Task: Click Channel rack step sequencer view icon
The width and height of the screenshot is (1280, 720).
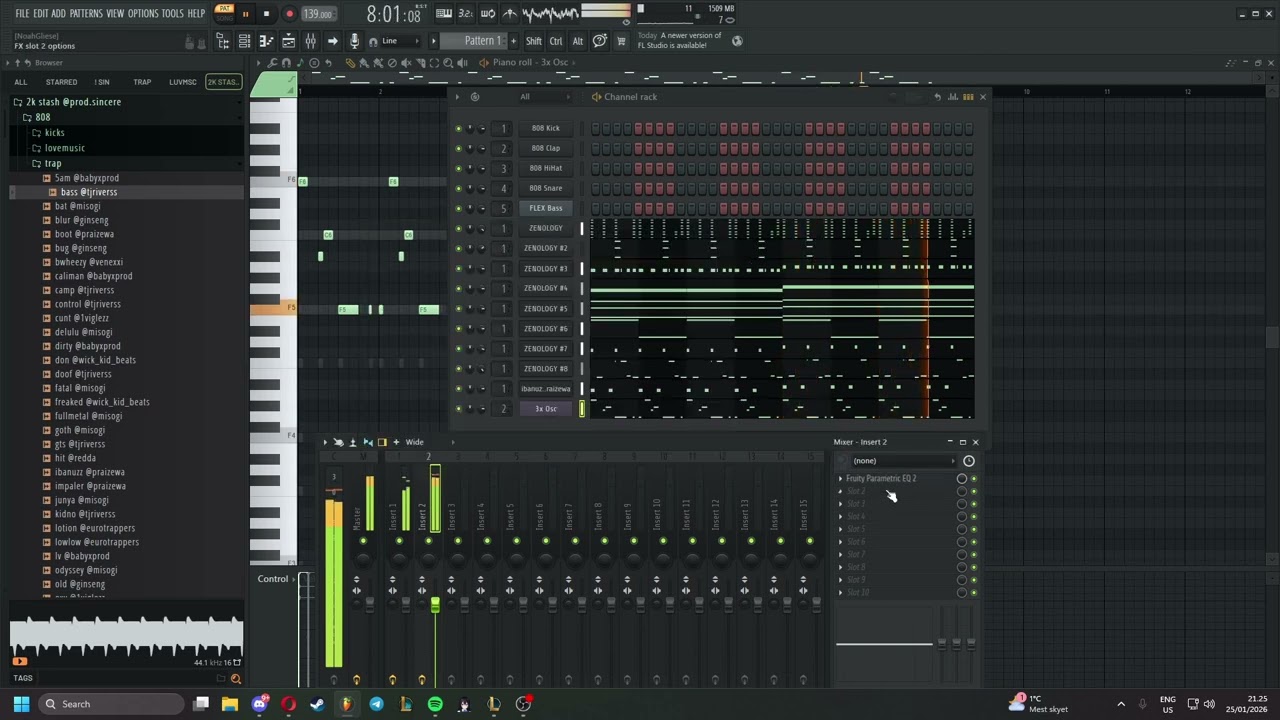Action: tap(968, 97)
